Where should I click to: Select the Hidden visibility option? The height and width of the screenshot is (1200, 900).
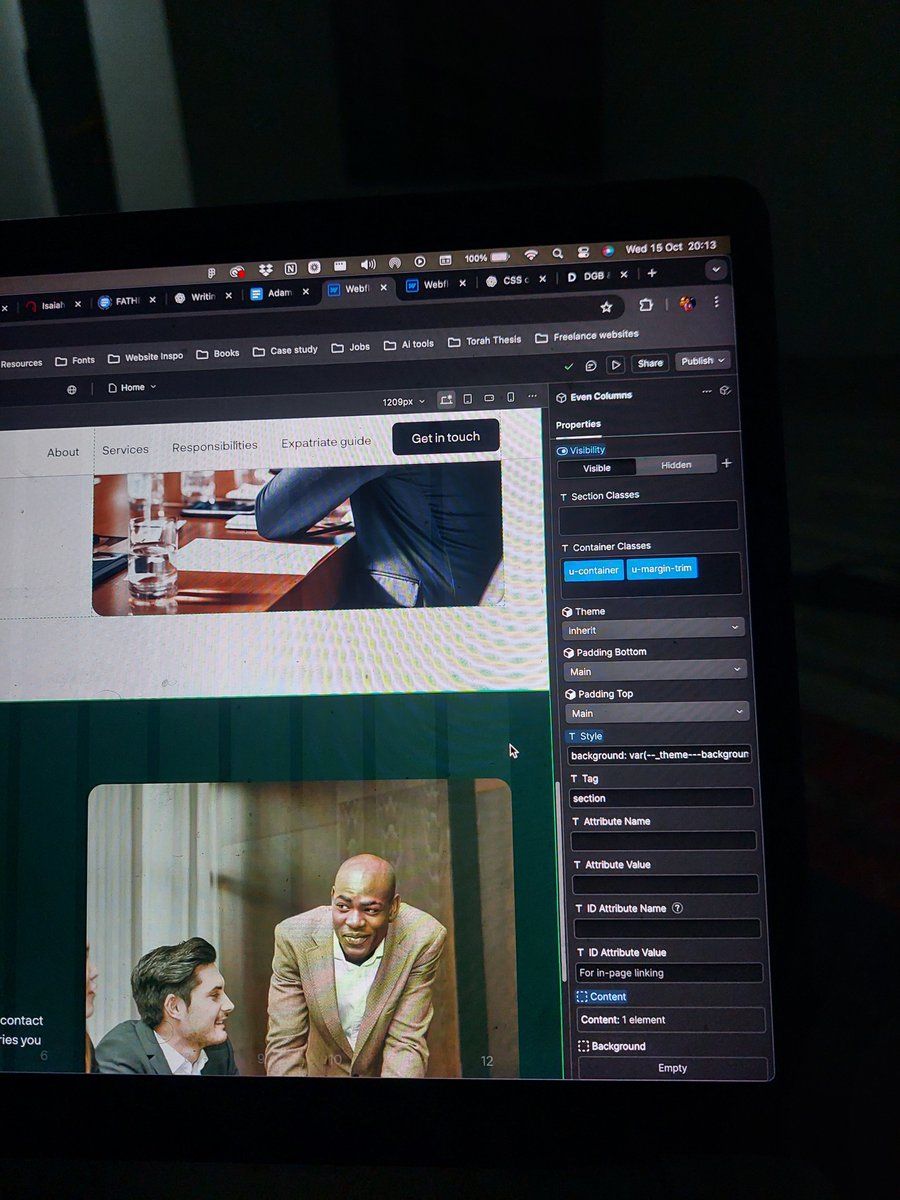tap(676, 465)
